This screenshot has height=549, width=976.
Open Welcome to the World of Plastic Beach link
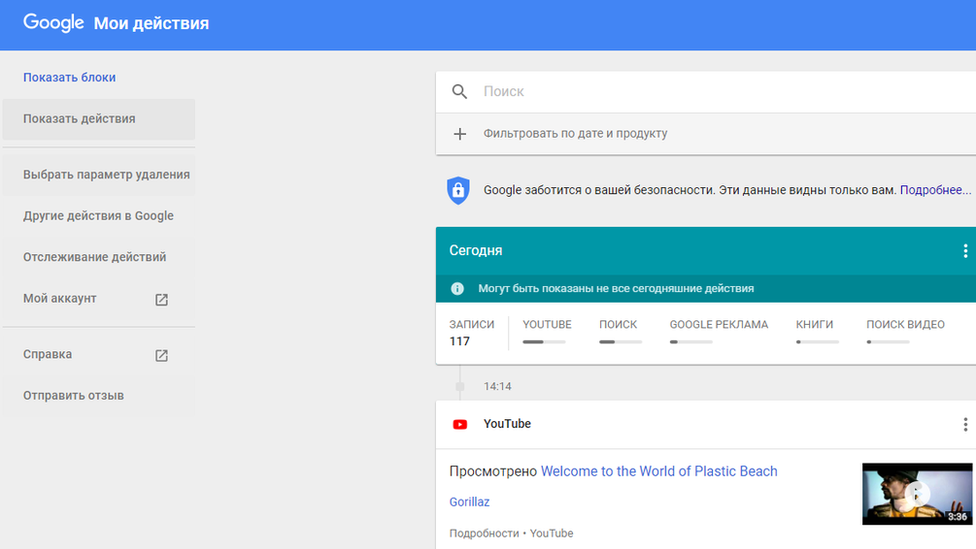659,471
